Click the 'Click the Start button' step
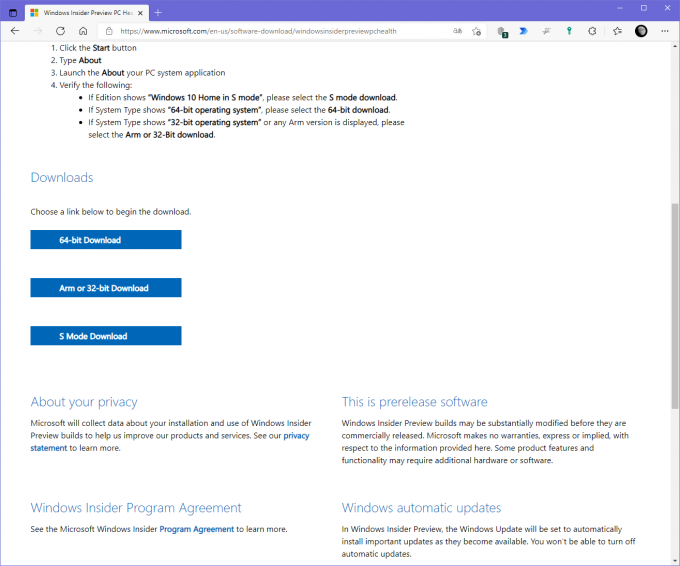680x566 pixels. [x=98, y=48]
